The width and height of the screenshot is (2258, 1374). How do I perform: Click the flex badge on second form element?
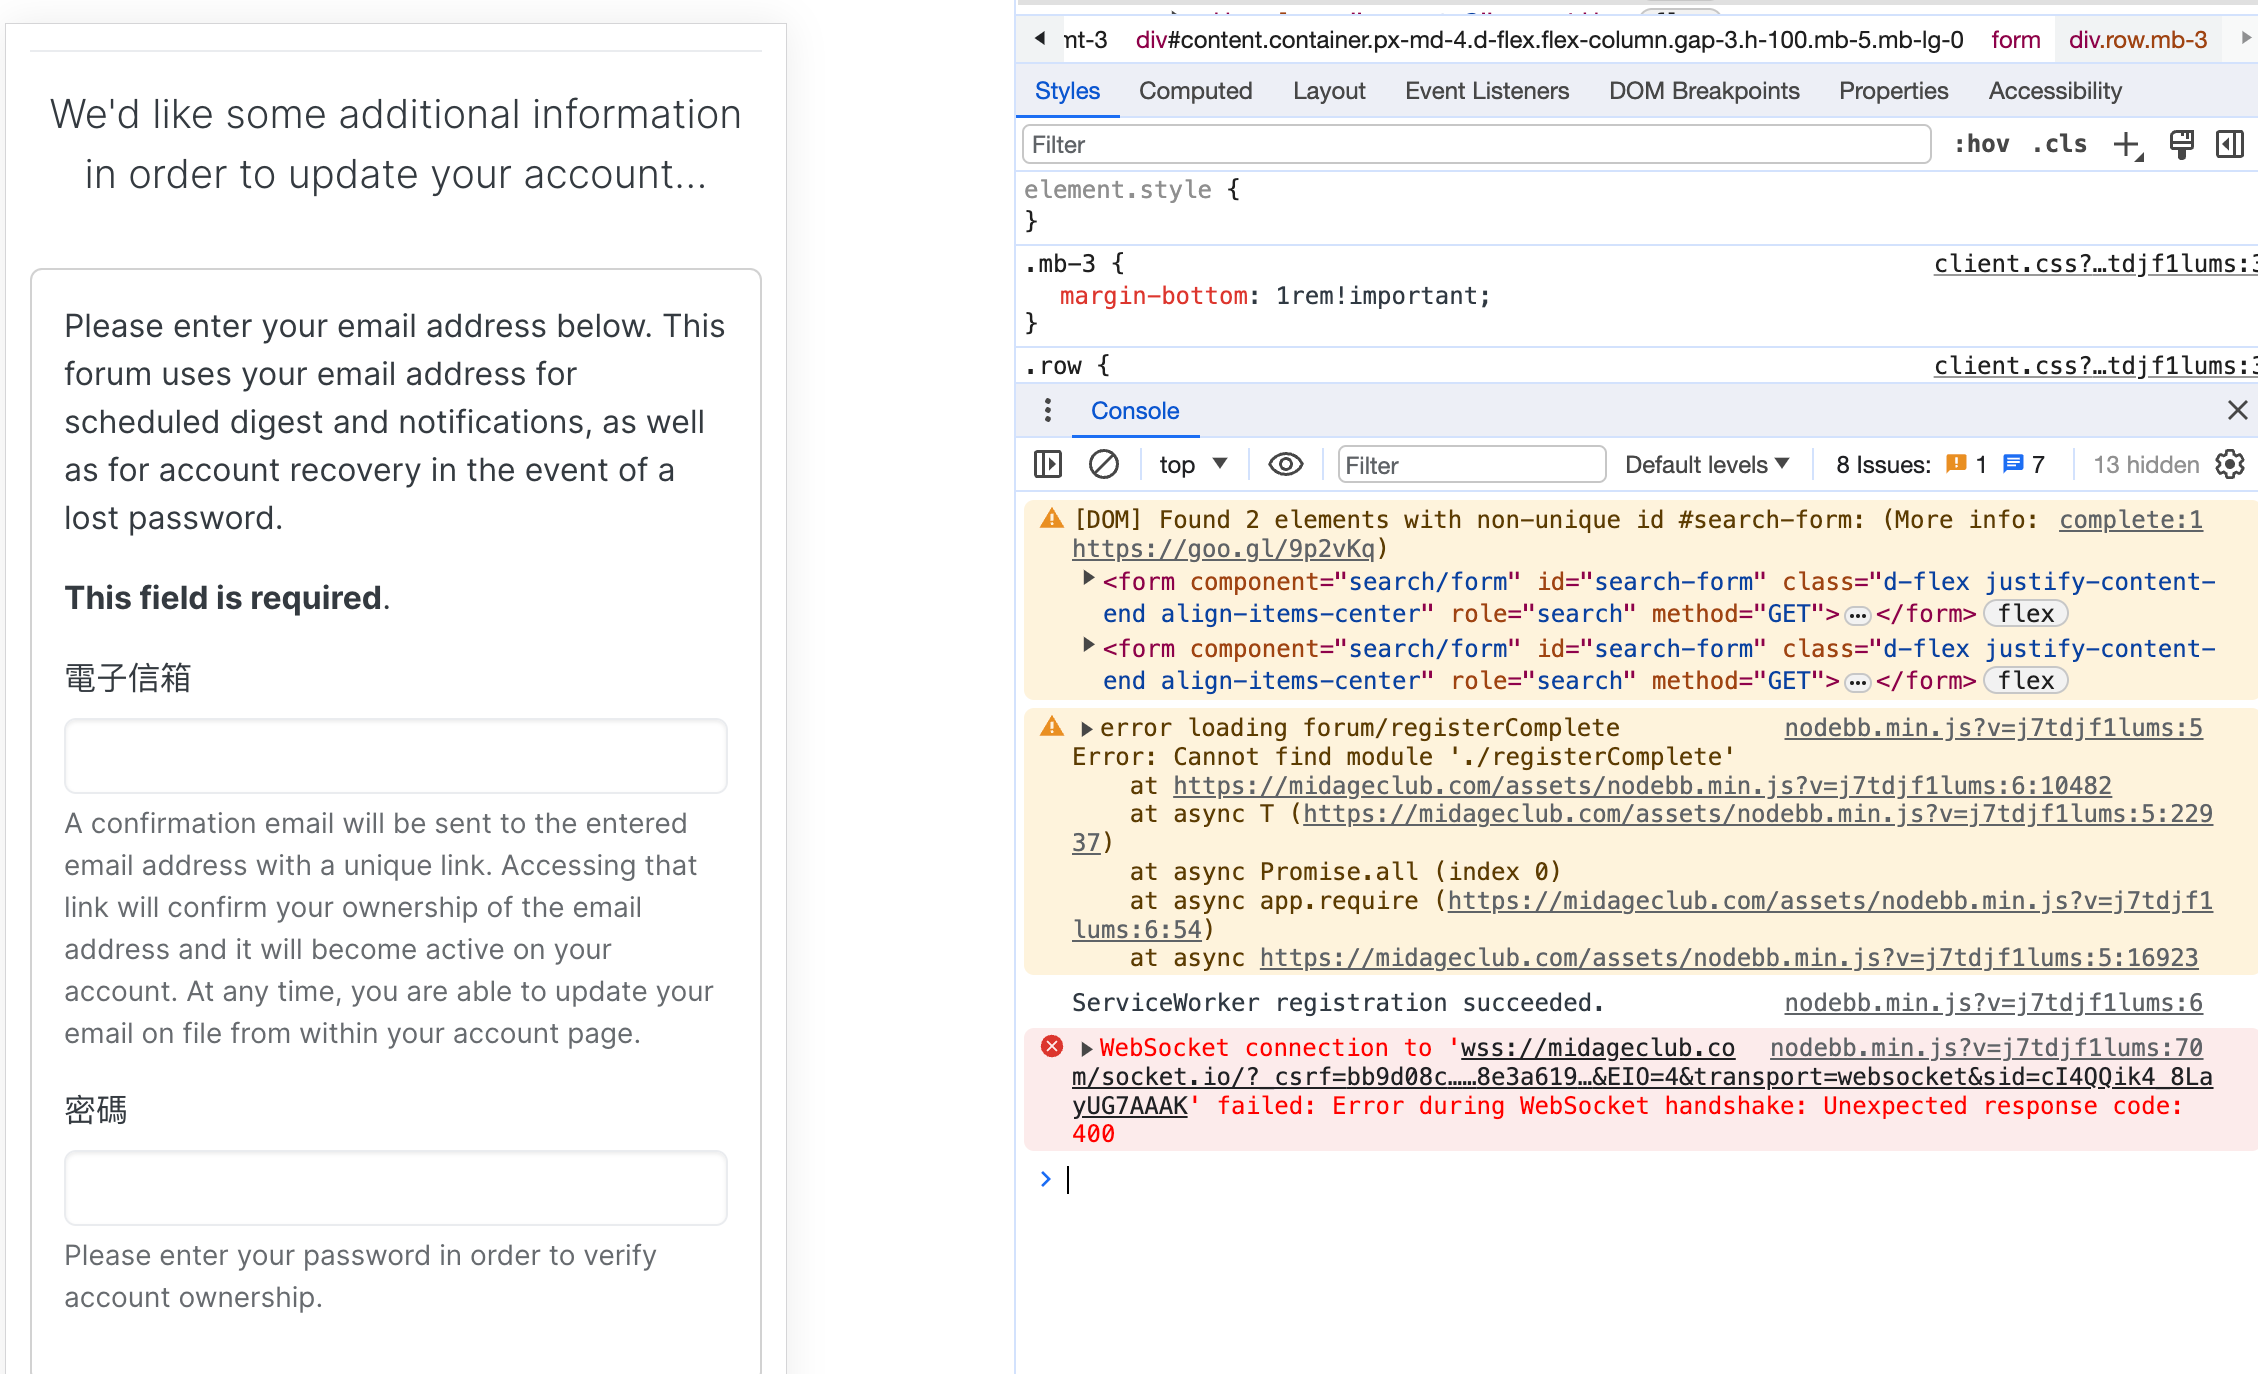(2025, 681)
